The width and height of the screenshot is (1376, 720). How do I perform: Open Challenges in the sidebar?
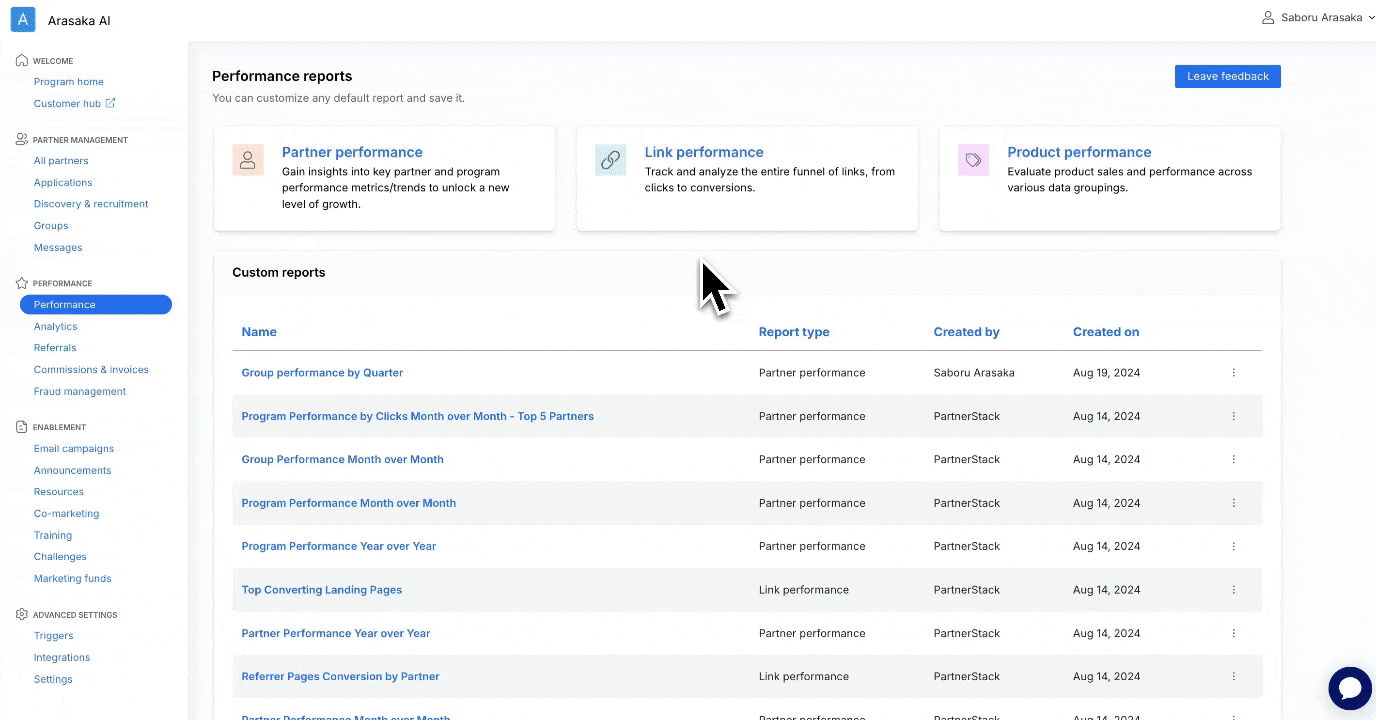coord(60,557)
